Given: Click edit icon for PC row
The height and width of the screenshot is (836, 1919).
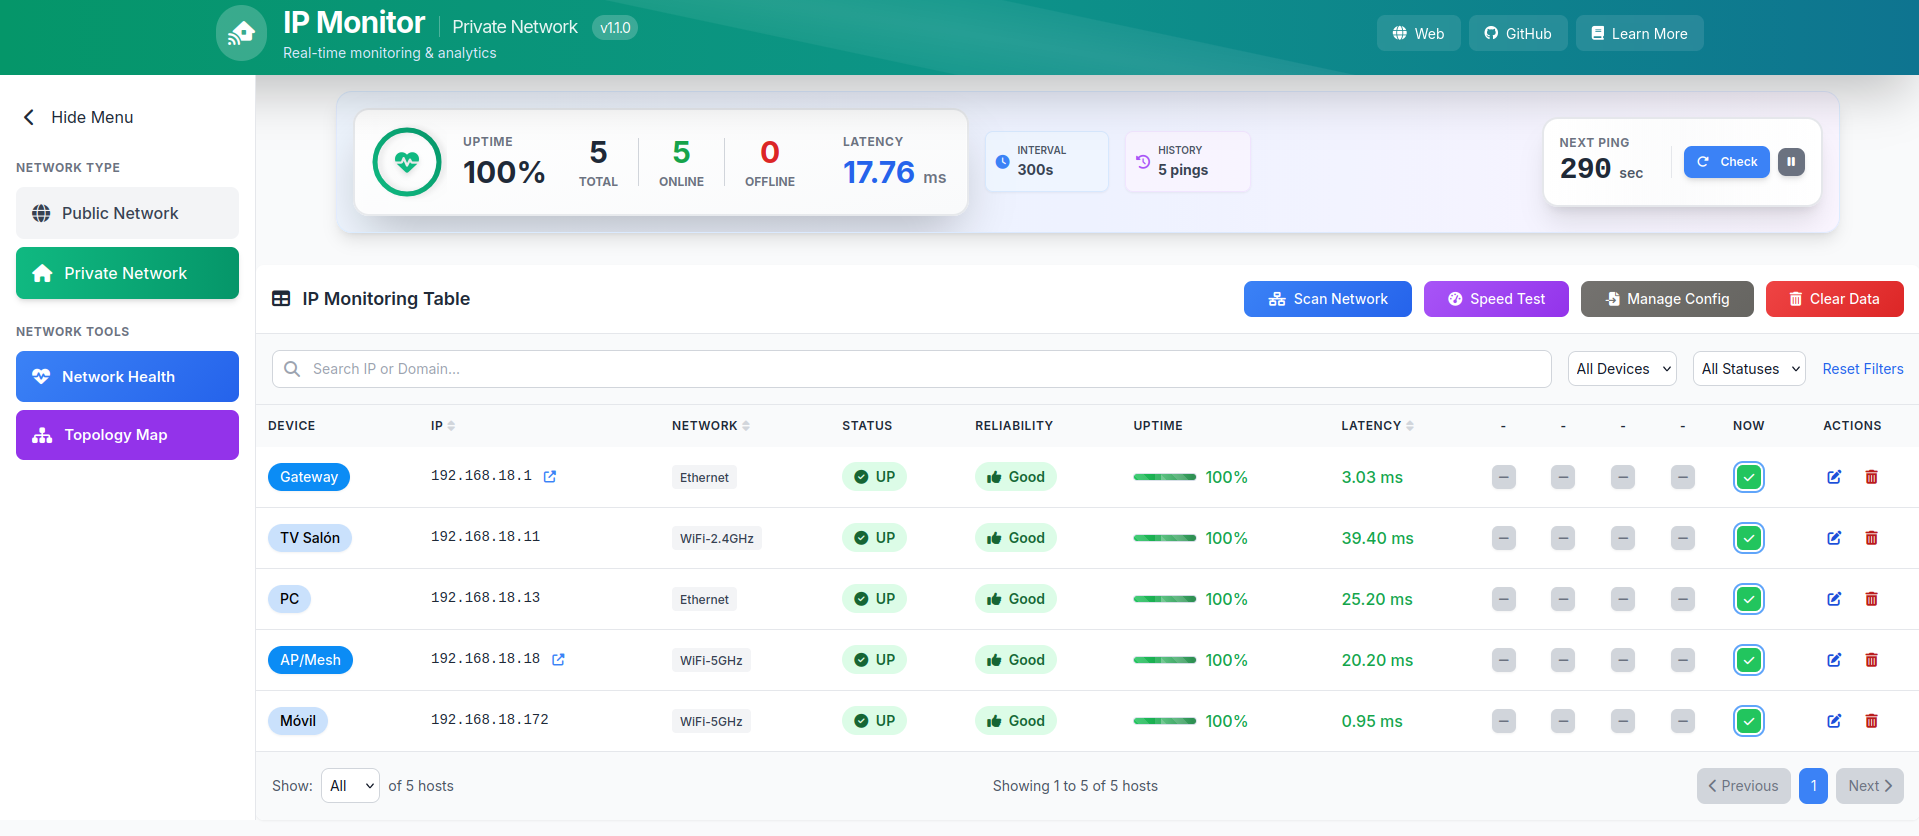Looking at the screenshot, I should coord(1834,599).
